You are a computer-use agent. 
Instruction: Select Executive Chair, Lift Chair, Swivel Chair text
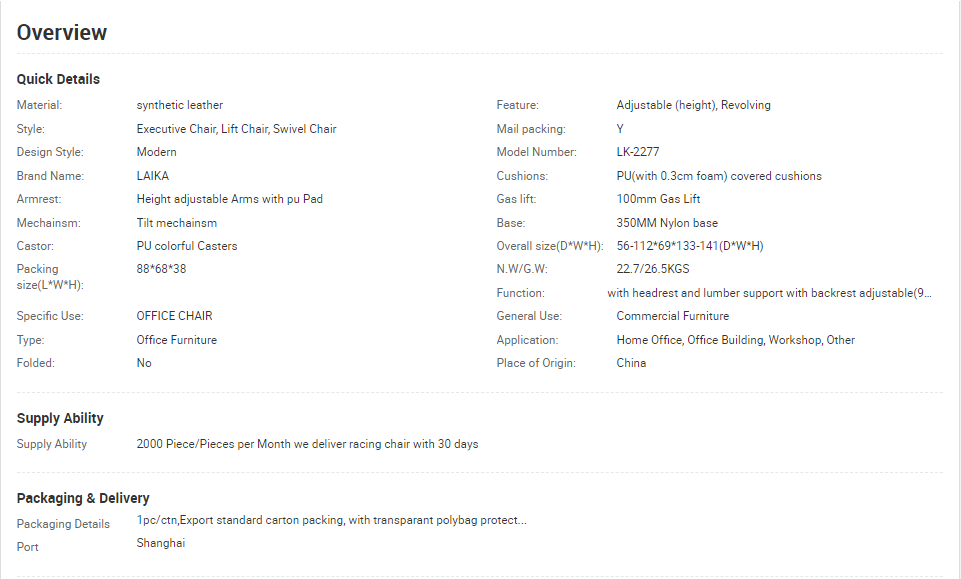[x=237, y=129]
